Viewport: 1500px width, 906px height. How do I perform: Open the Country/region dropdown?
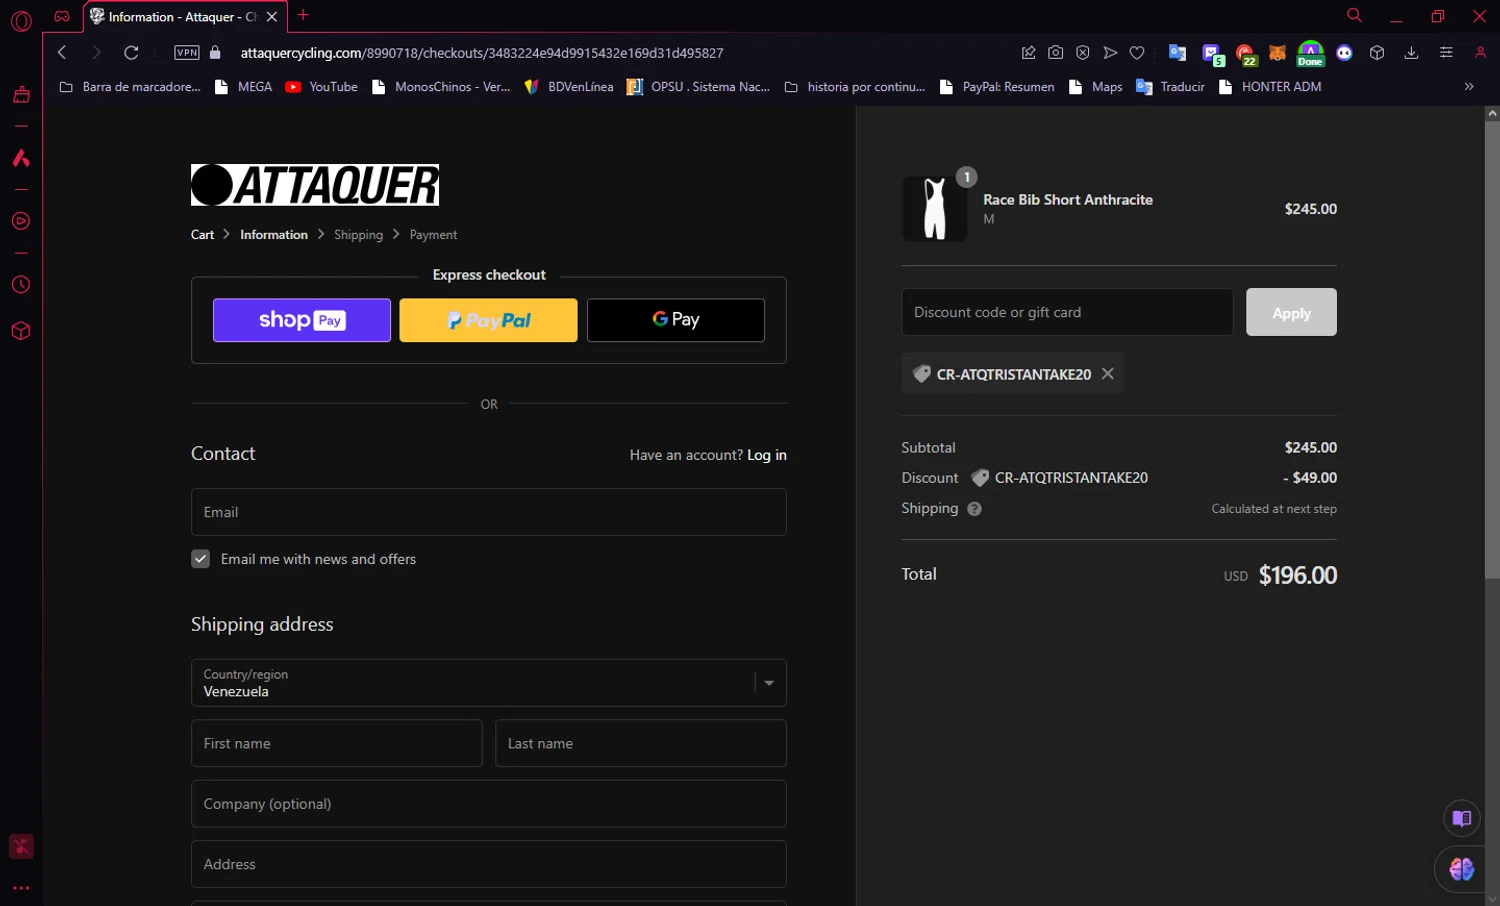click(489, 683)
